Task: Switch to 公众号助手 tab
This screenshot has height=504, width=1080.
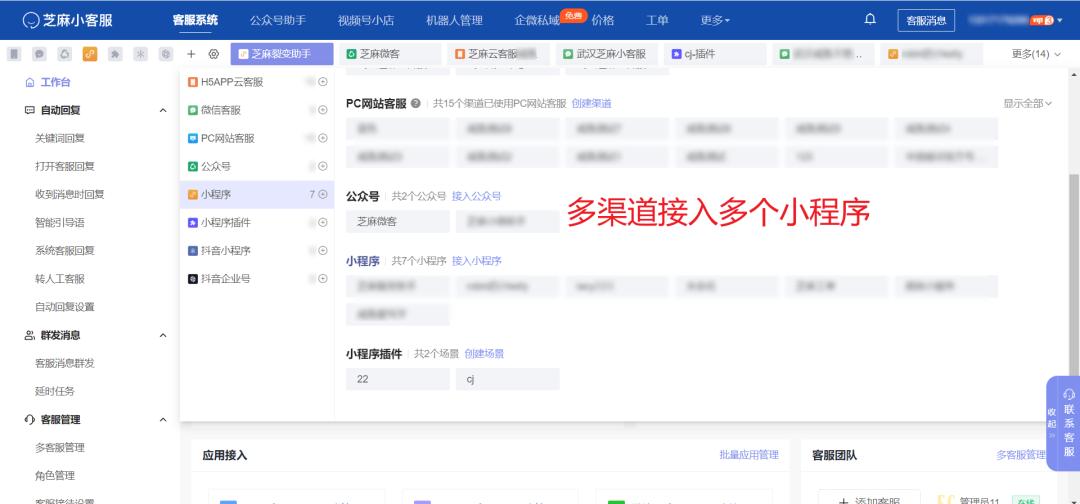Action: [x=278, y=20]
